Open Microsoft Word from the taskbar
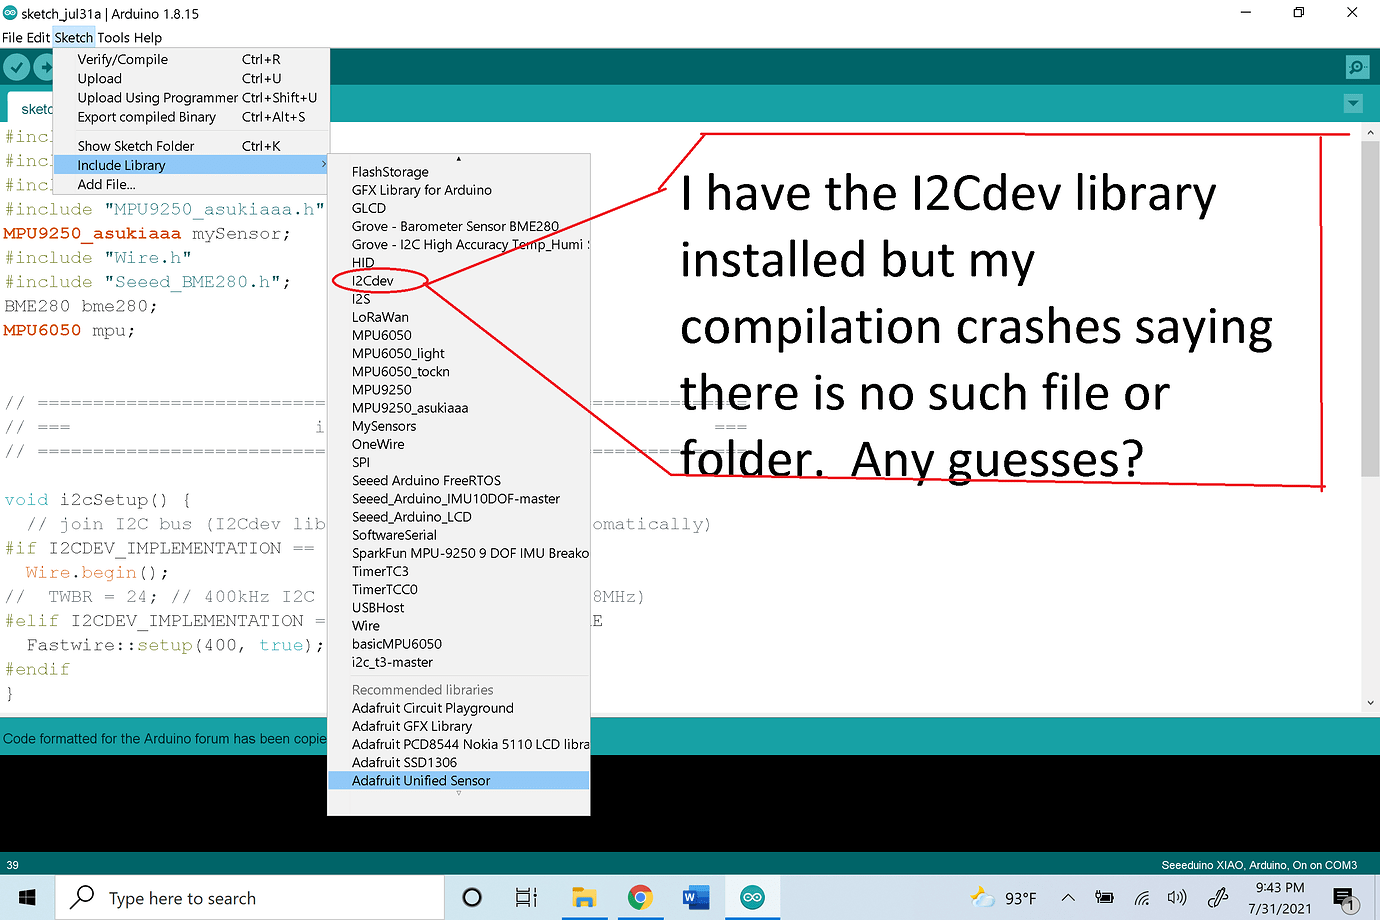This screenshot has height=920, width=1380. [x=696, y=897]
